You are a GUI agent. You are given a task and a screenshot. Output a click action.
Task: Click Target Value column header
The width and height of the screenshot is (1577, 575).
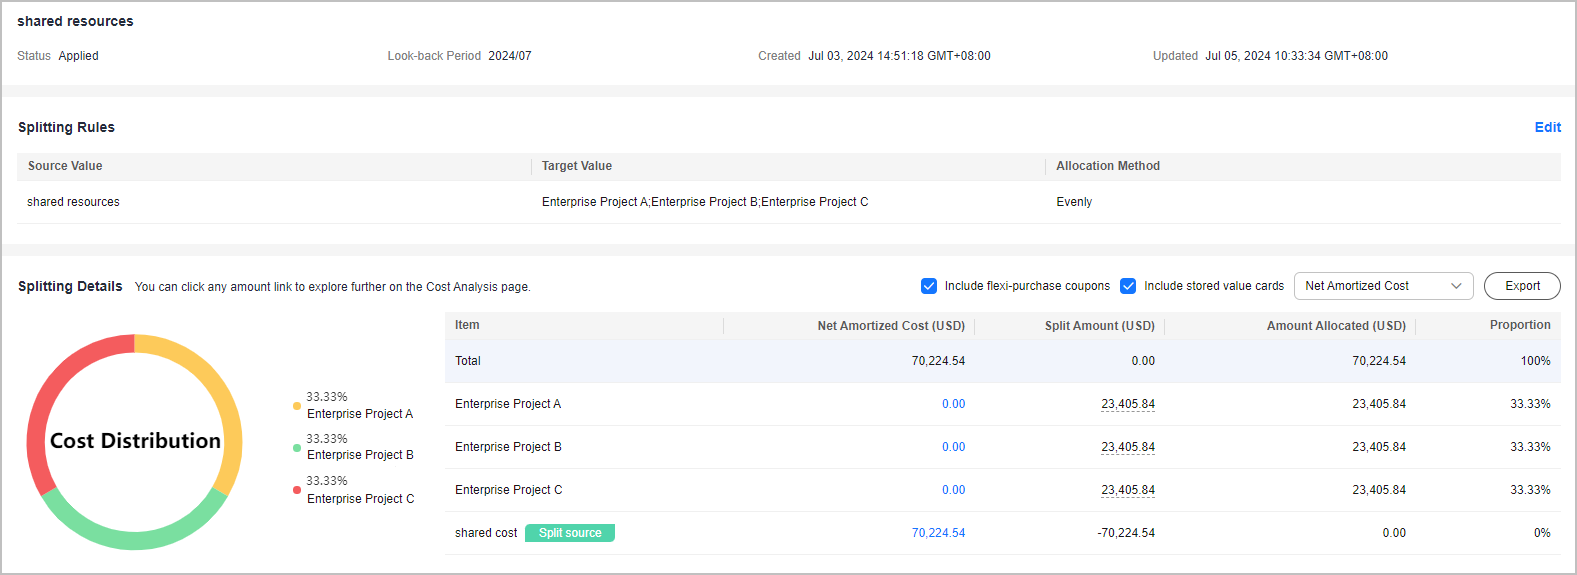pos(577,166)
